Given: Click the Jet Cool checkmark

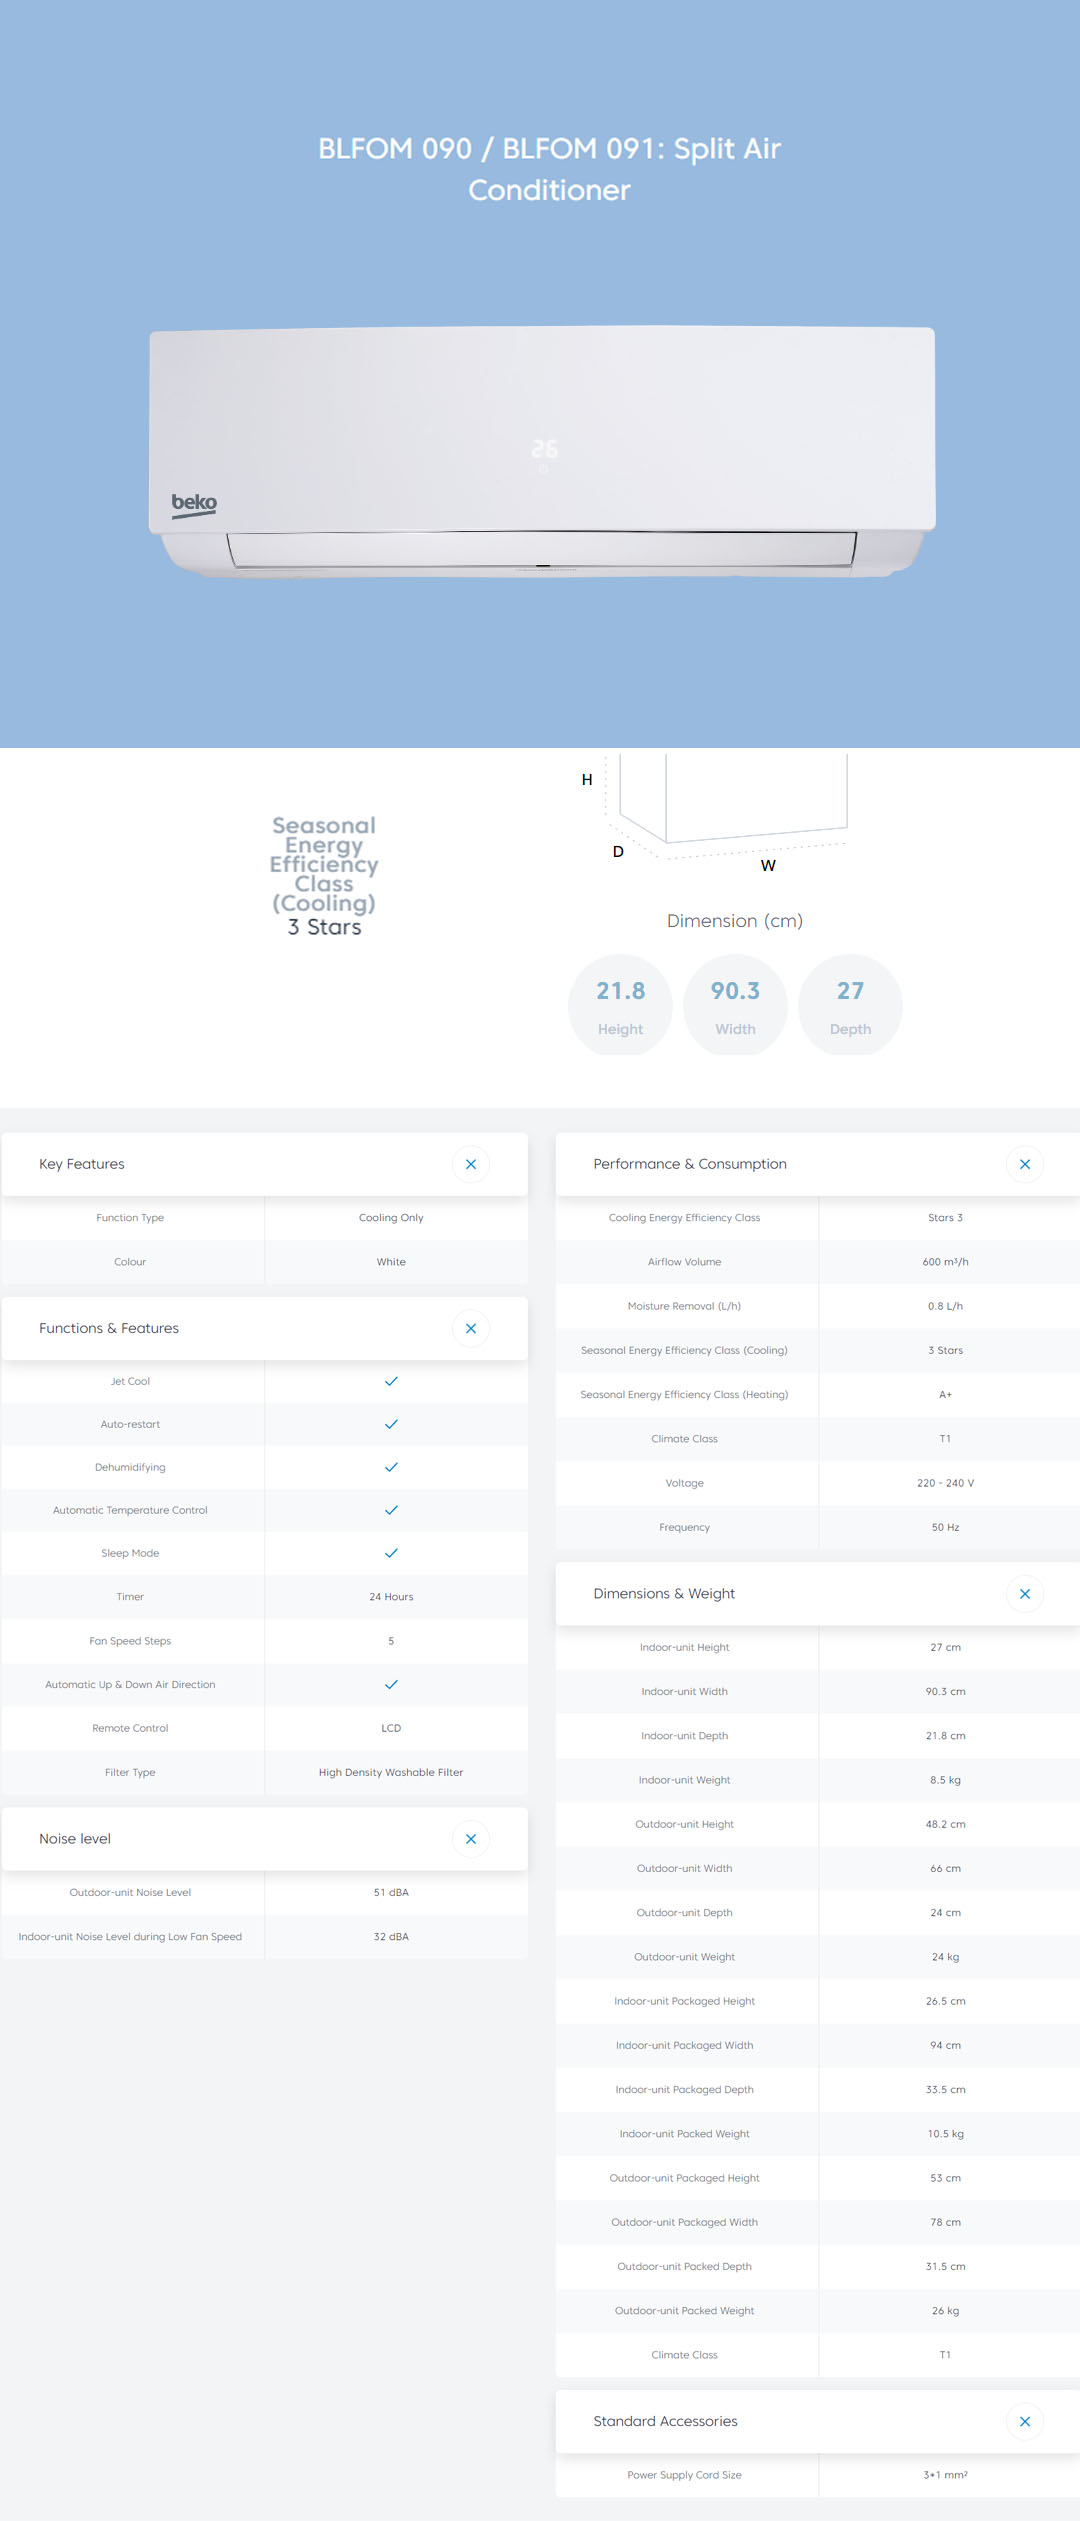Looking at the screenshot, I should 391,1381.
